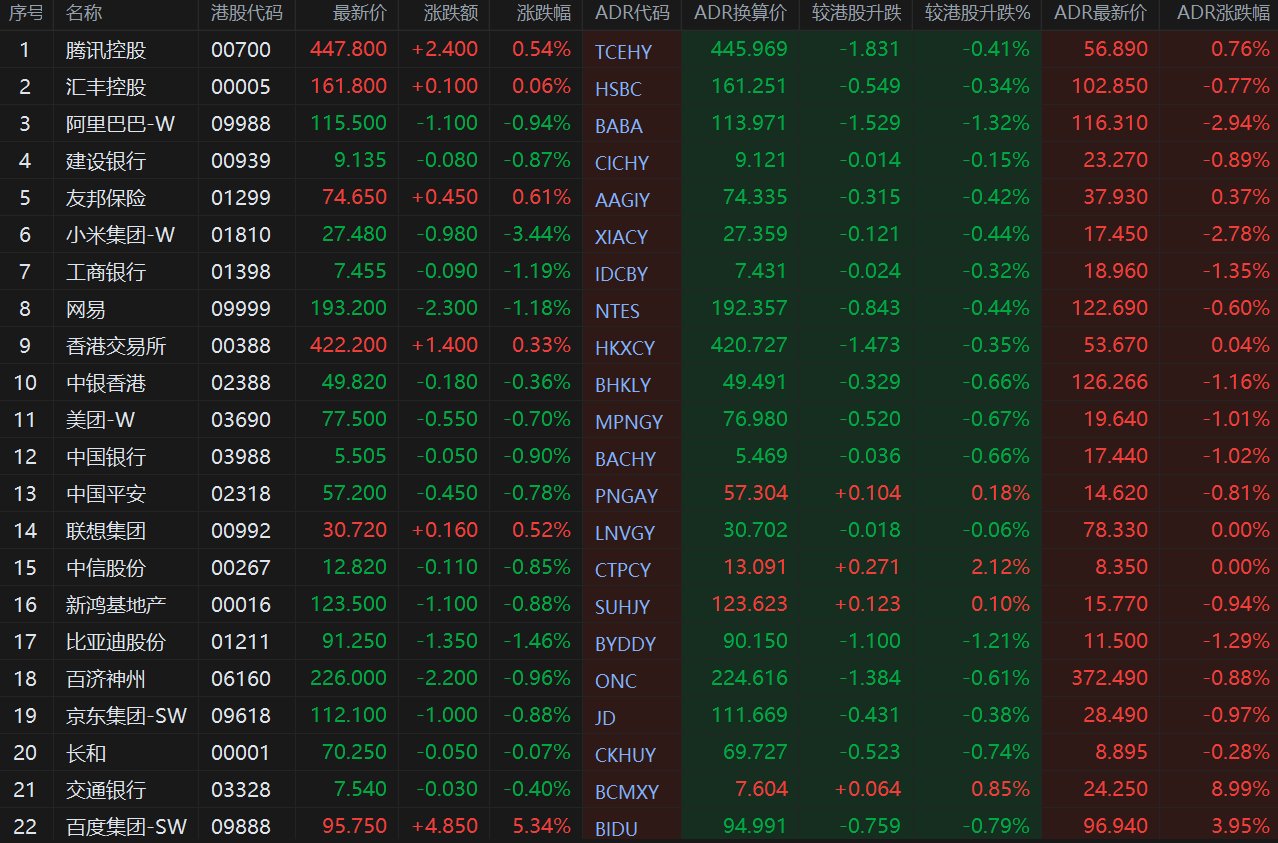
Task: Select the 香港交易所 stock name
Action: coord(116,346)
